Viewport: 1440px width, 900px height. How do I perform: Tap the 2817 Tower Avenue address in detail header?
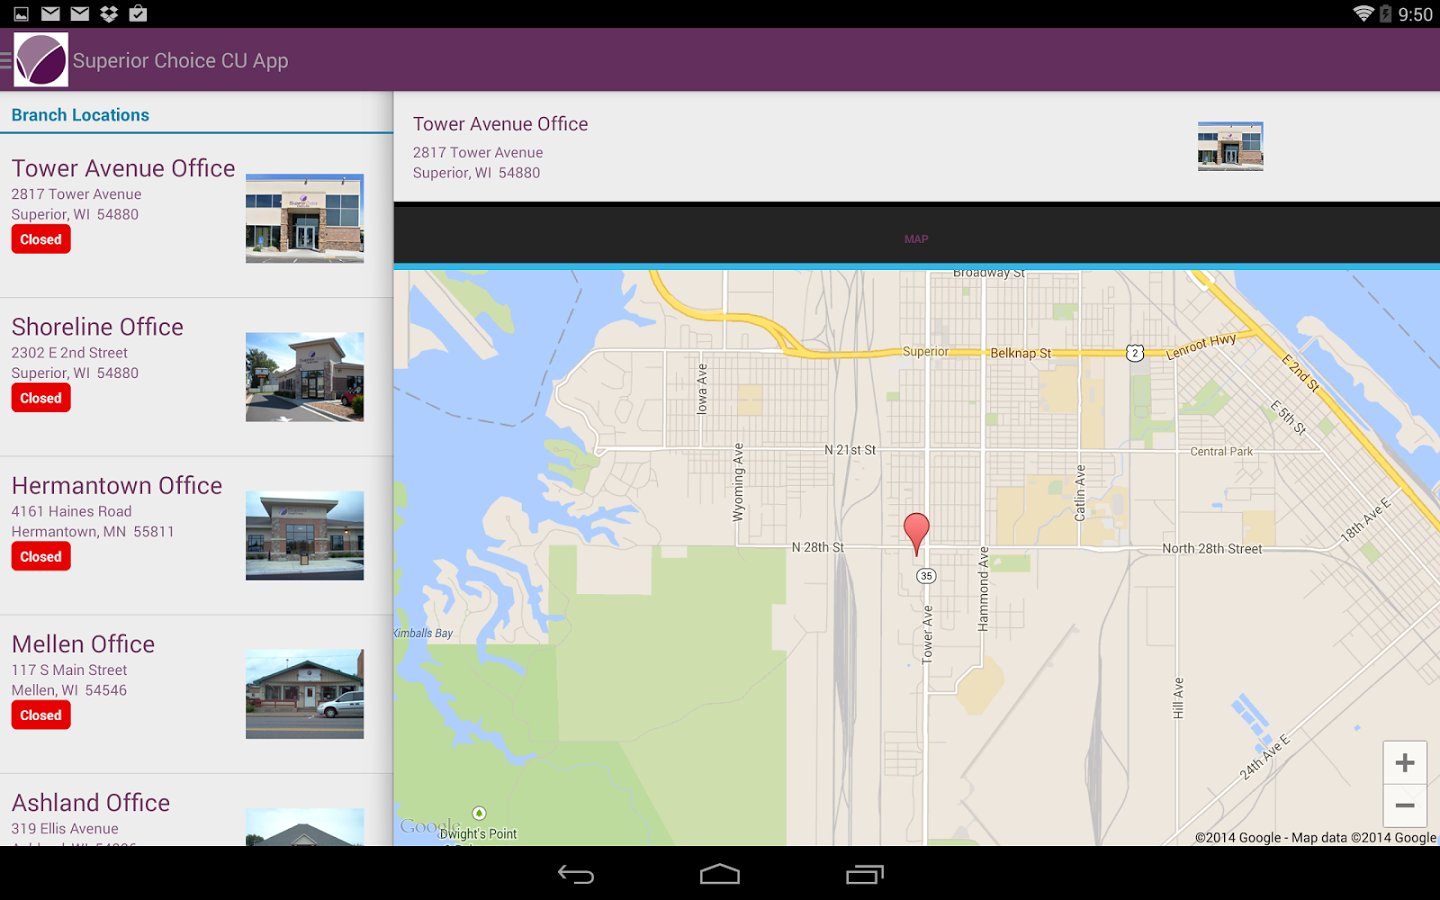[x=478, y=152]
